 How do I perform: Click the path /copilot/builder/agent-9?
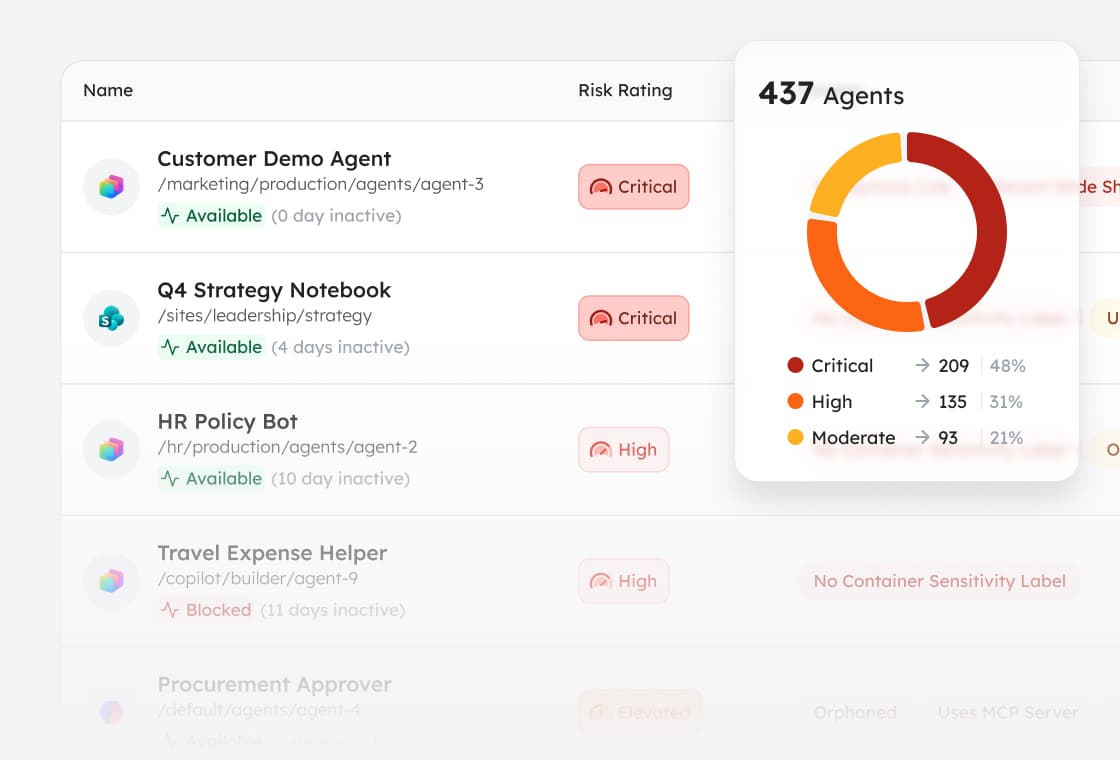point(258,579)
